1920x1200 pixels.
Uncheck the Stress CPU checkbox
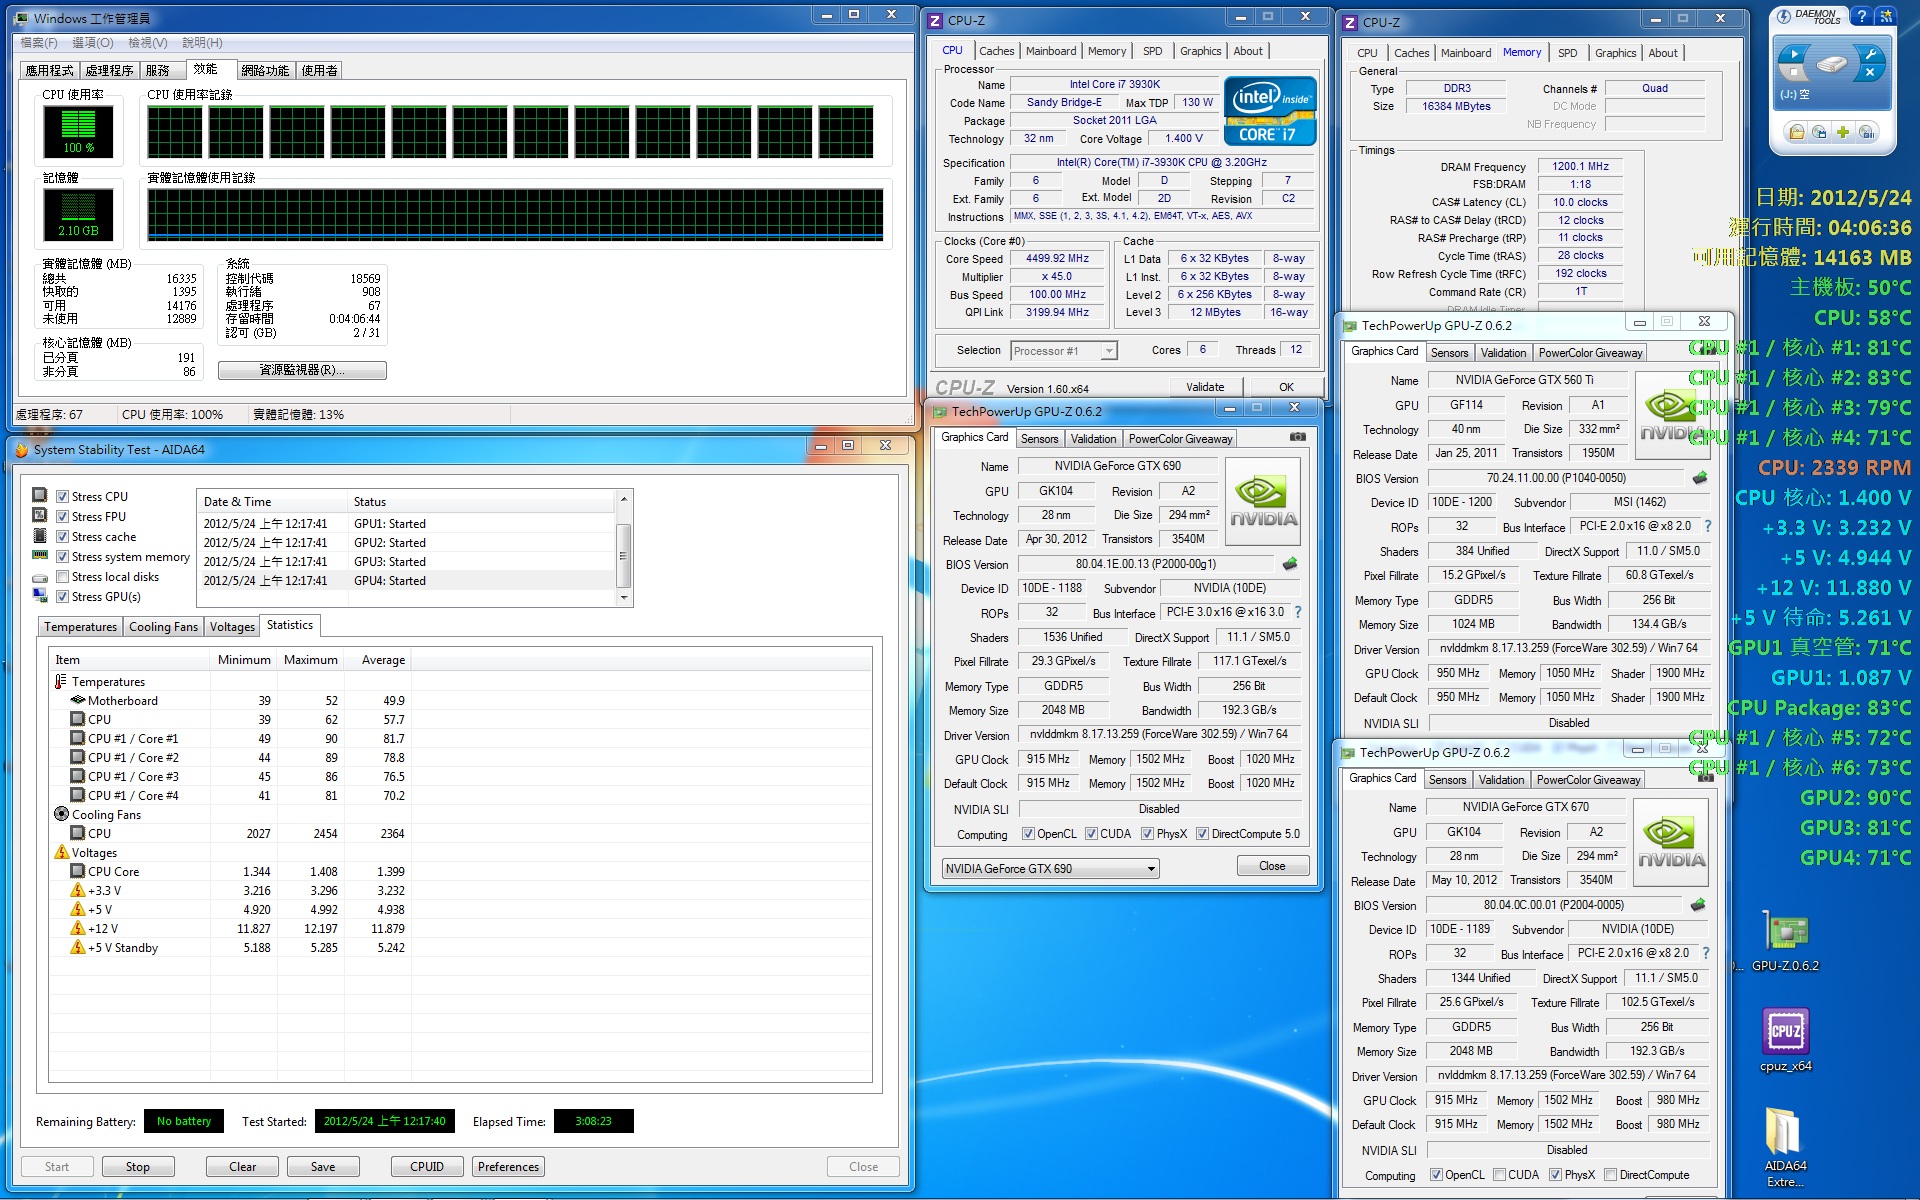[62, 497]
